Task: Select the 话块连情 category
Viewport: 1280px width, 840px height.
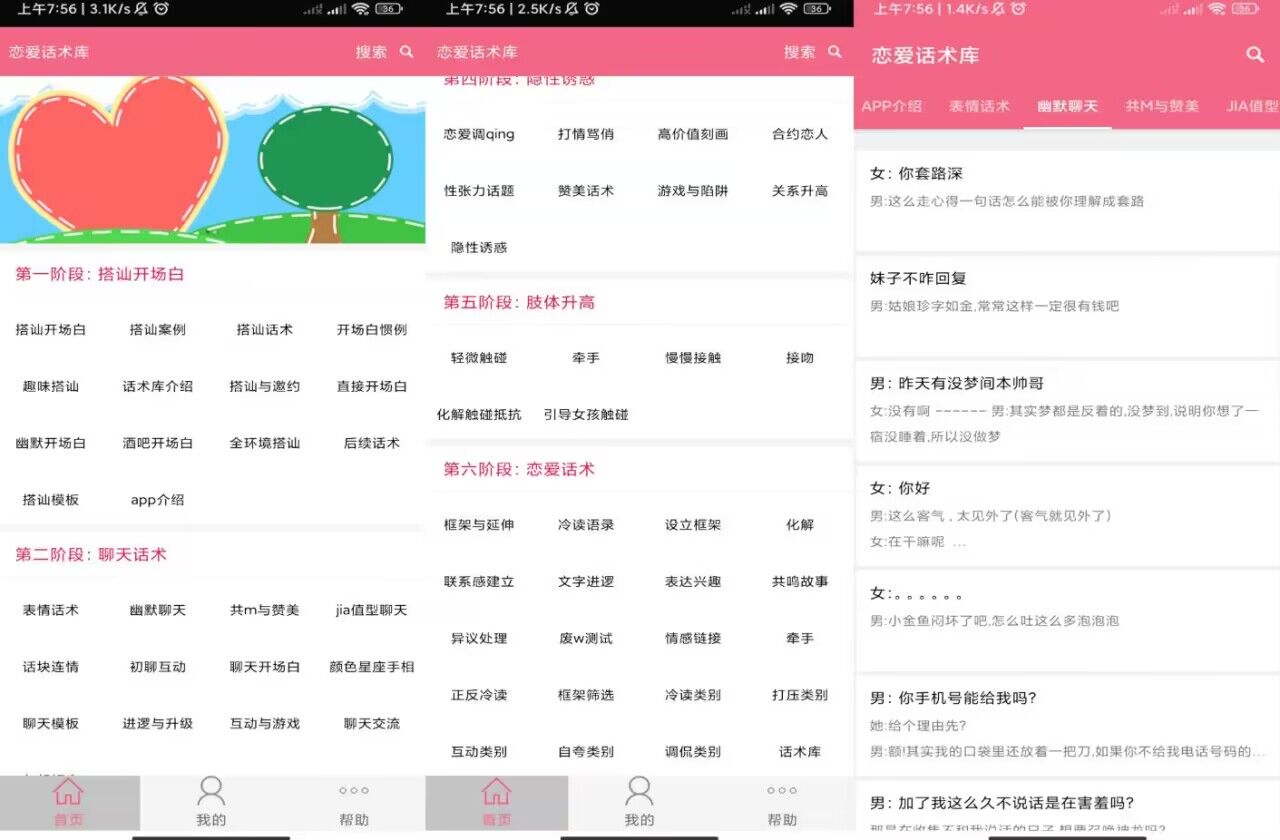Action: 50,667
